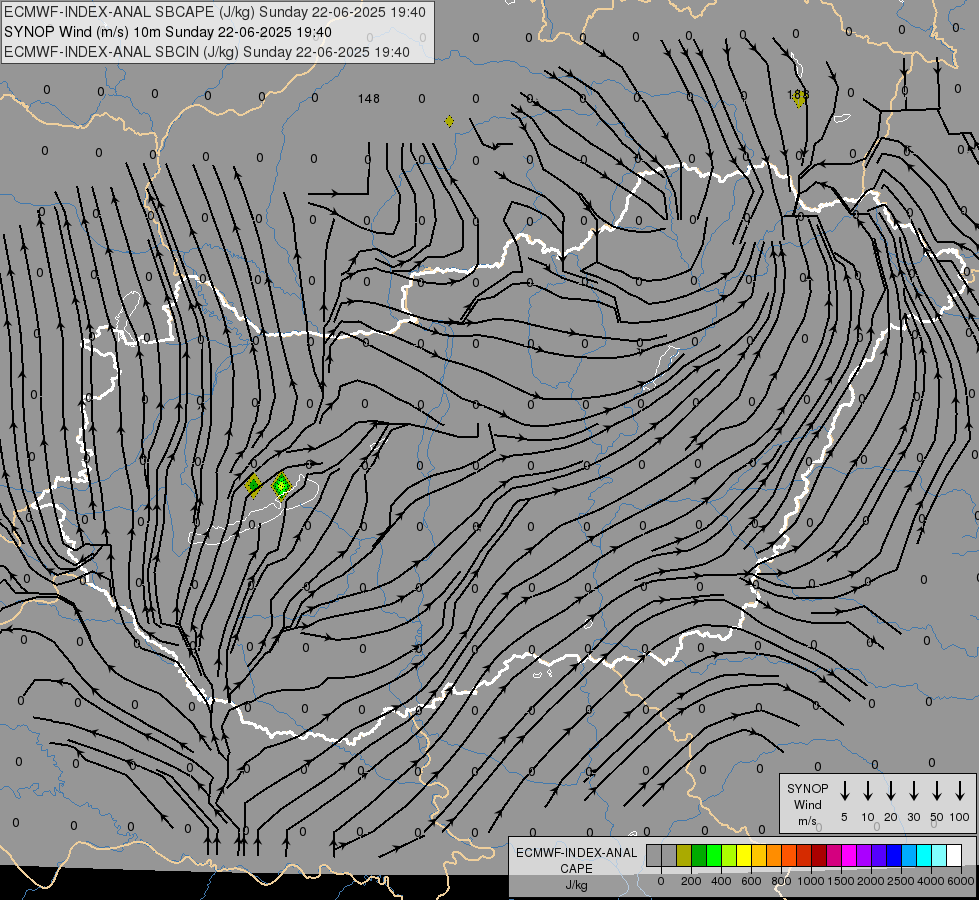Pick the purple swatch left of the 2000 tick
Image resolution: width=979 pixels, height=900 pixels.
pyautogui.click(x=864, y=855)
